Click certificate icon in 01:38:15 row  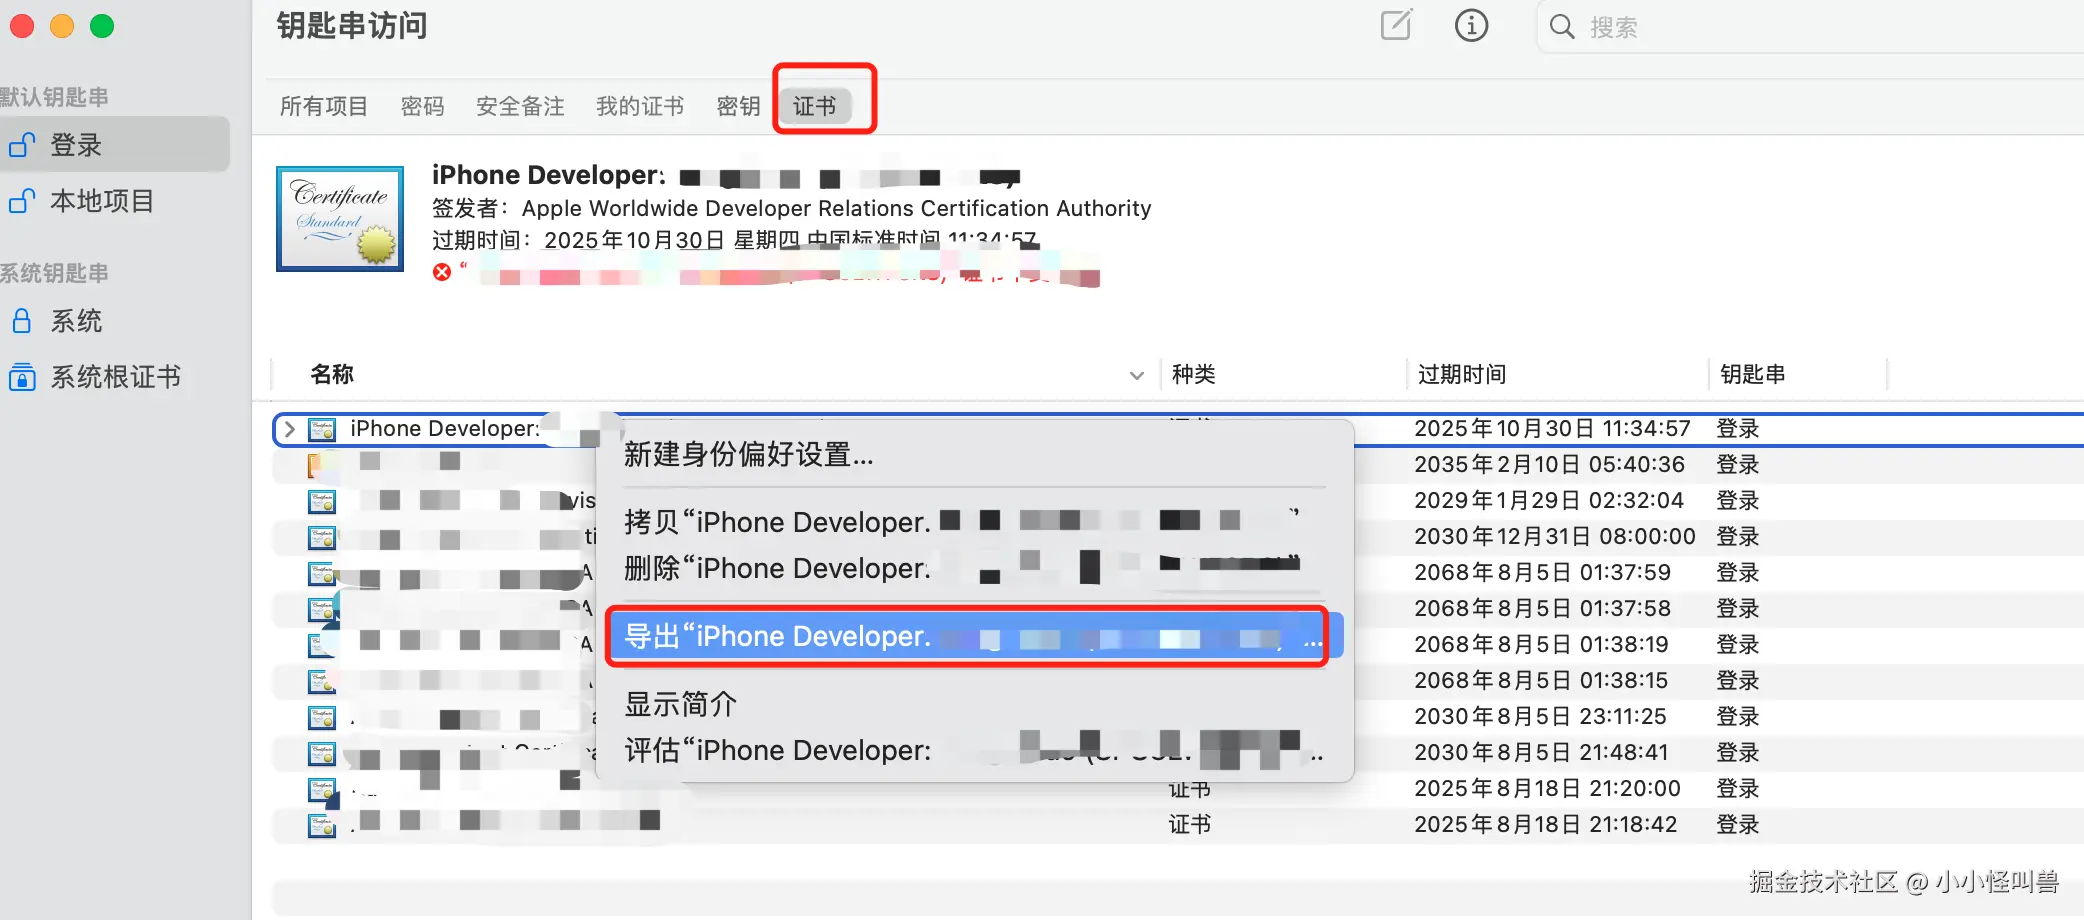(322, 682)
